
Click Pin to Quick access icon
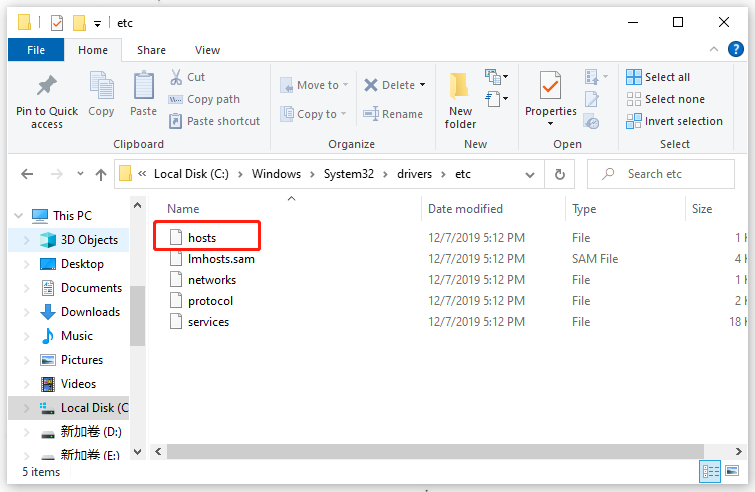[x=47, y=86]
